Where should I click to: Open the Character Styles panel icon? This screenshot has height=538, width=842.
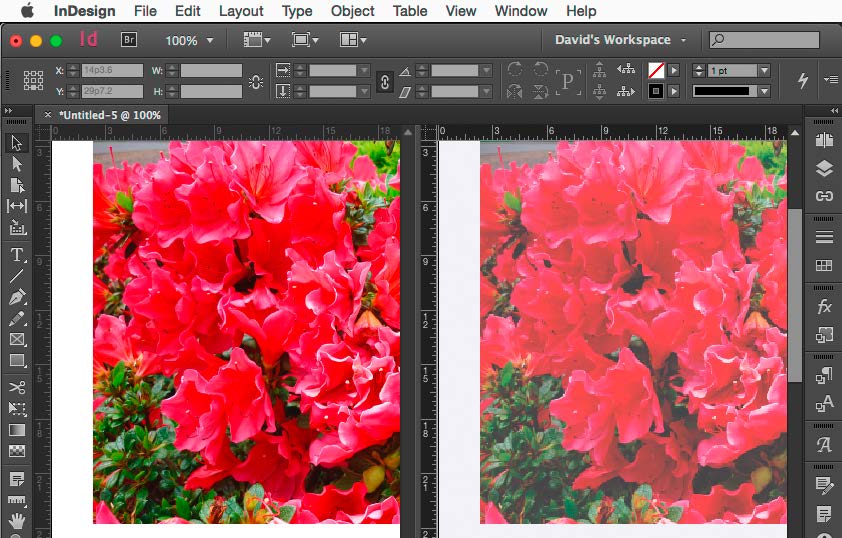824,403
